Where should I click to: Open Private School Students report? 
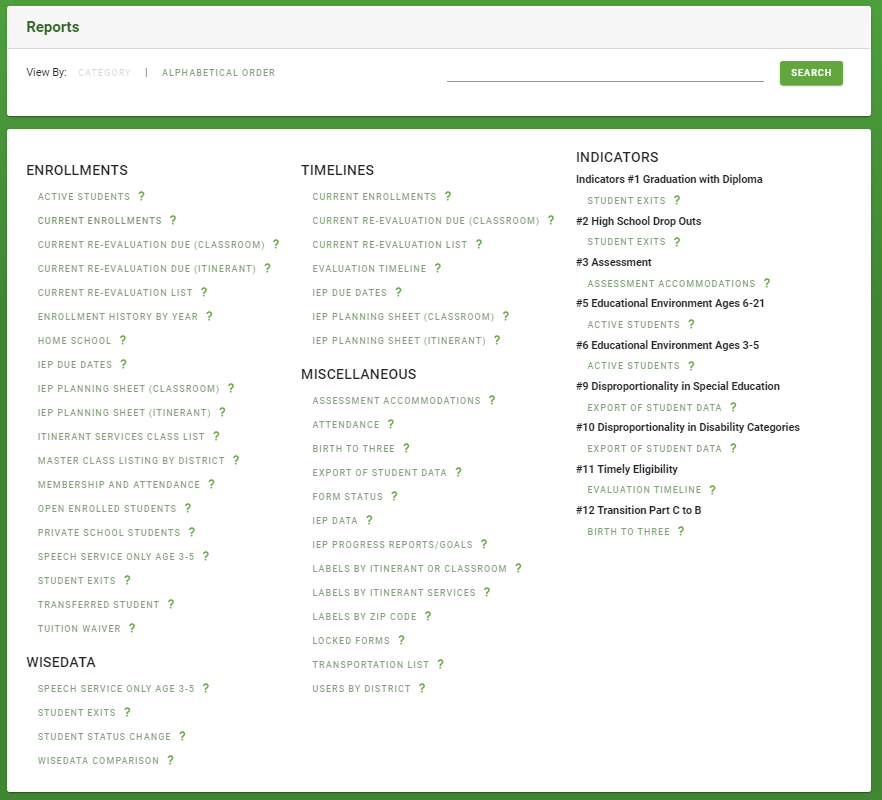[109, 532]
